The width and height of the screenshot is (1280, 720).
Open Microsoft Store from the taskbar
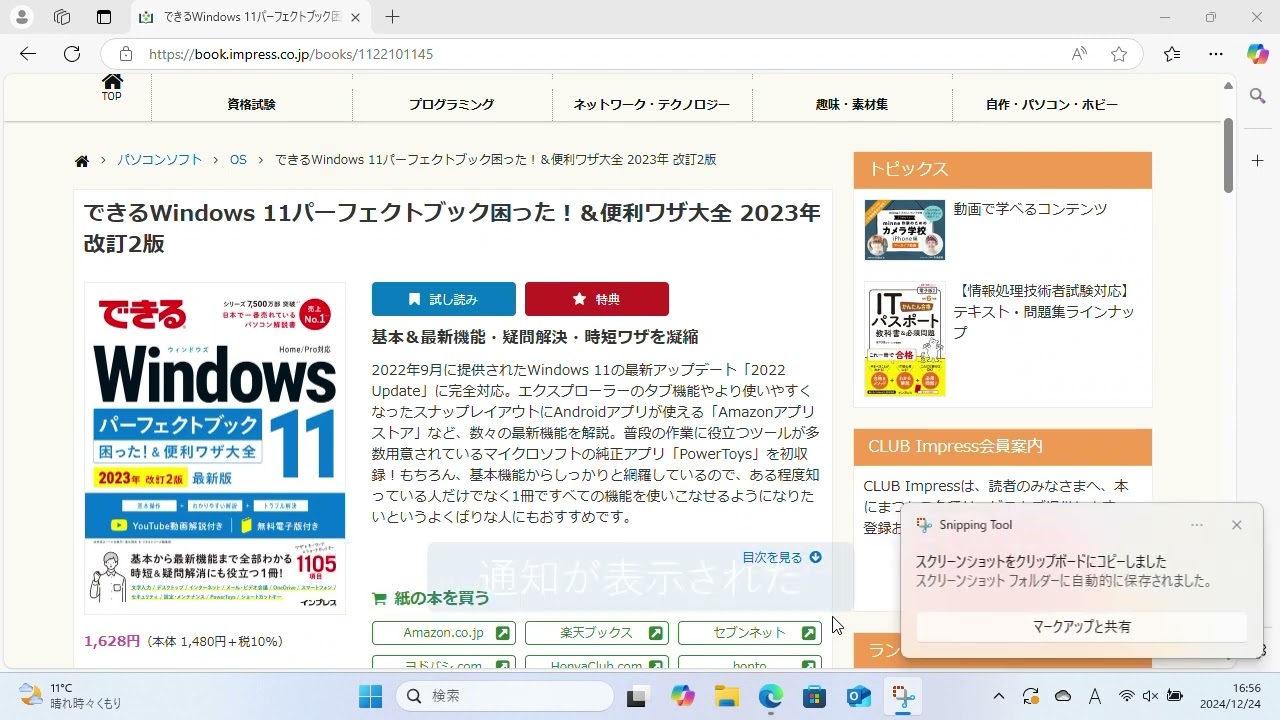pos(814,696)
